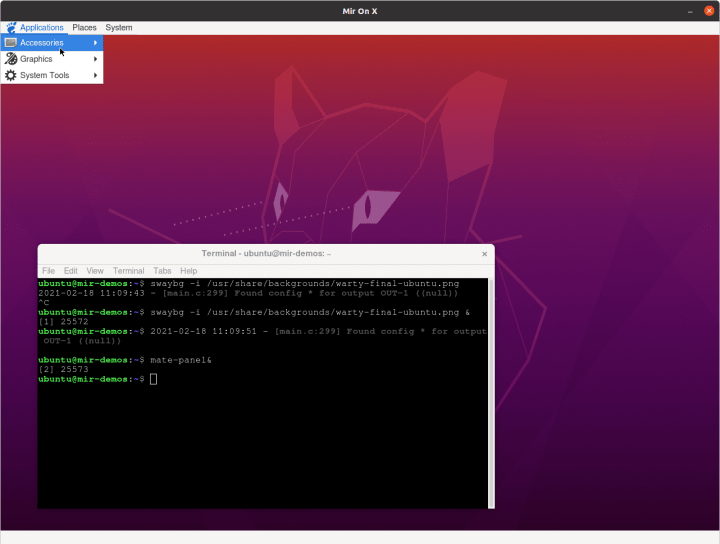Viewport: 720px width, 544px height.
Task: Open the Places menu
Action: click(x=84, y=28)
